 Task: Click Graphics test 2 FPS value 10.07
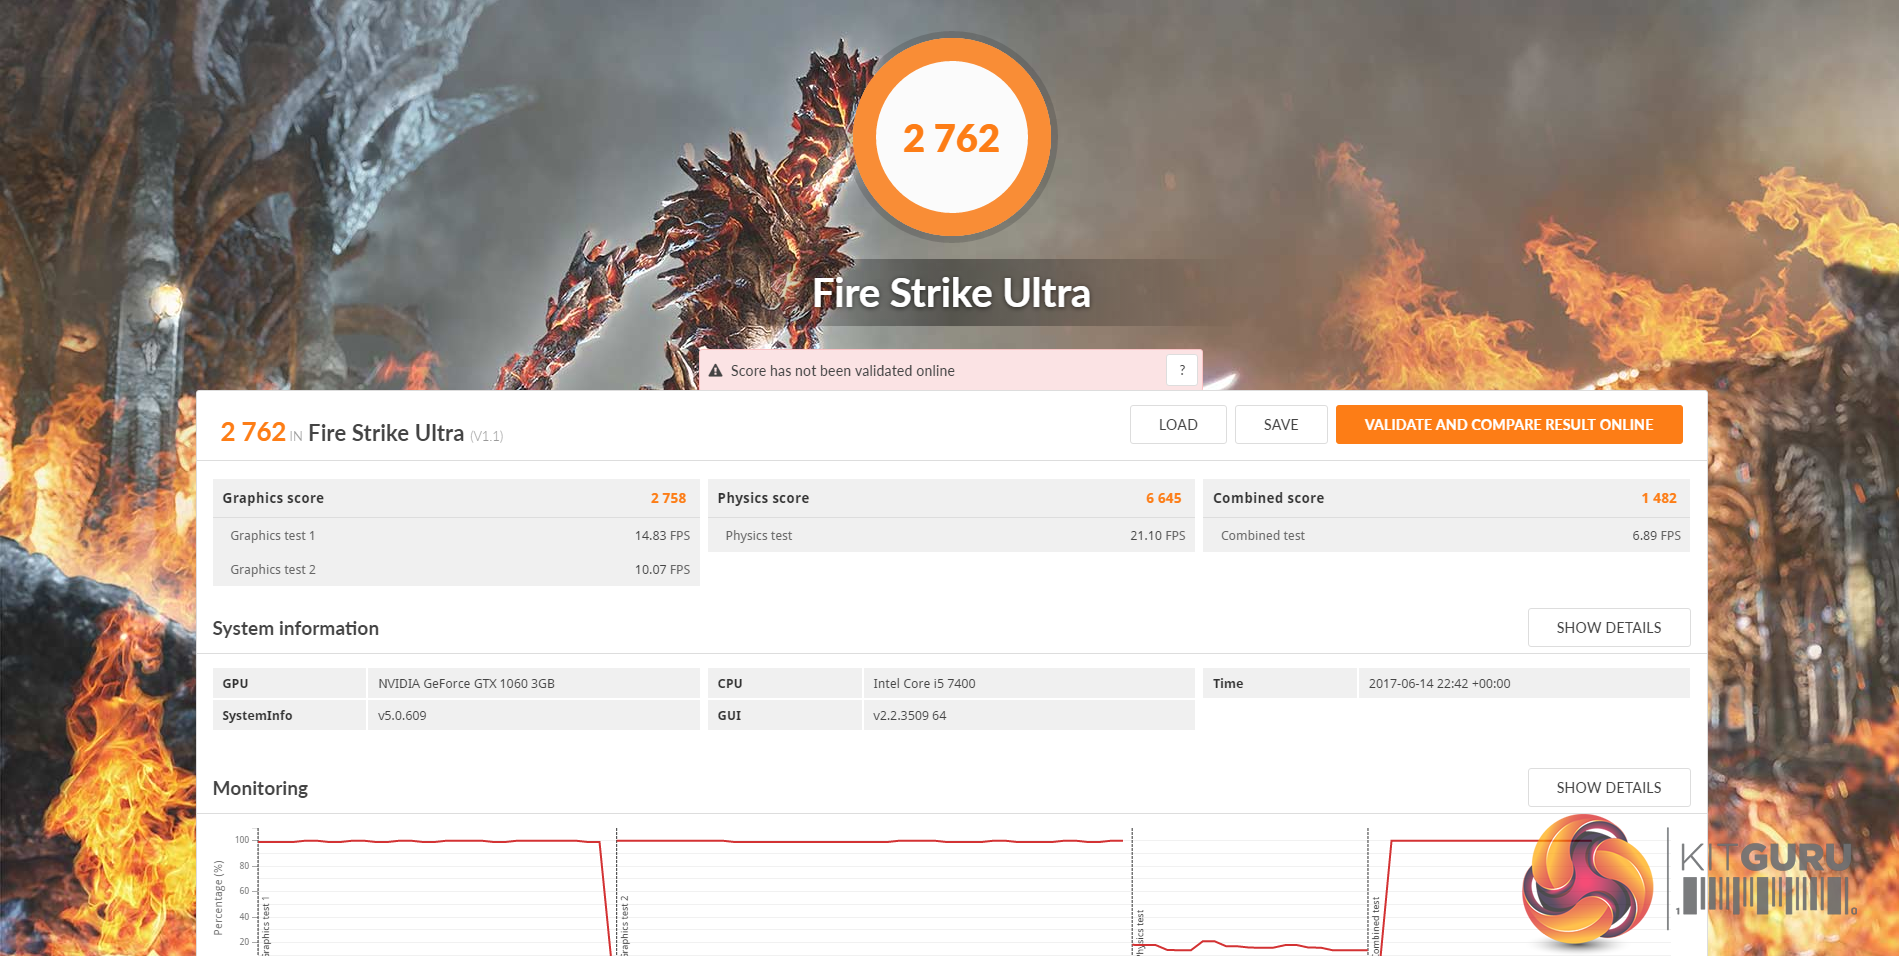662,570
